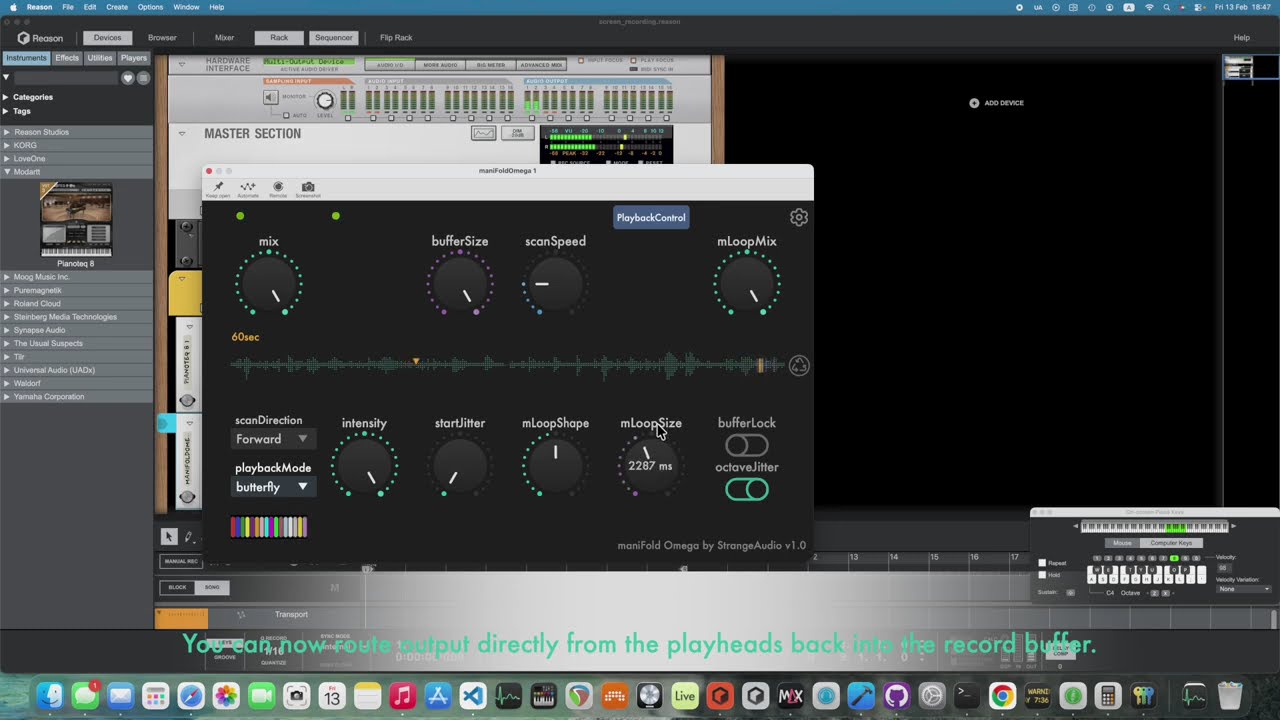Expand the Tags section
Image resolution: width=1280 pixels, height=720 pixels.
coord(6,111)
